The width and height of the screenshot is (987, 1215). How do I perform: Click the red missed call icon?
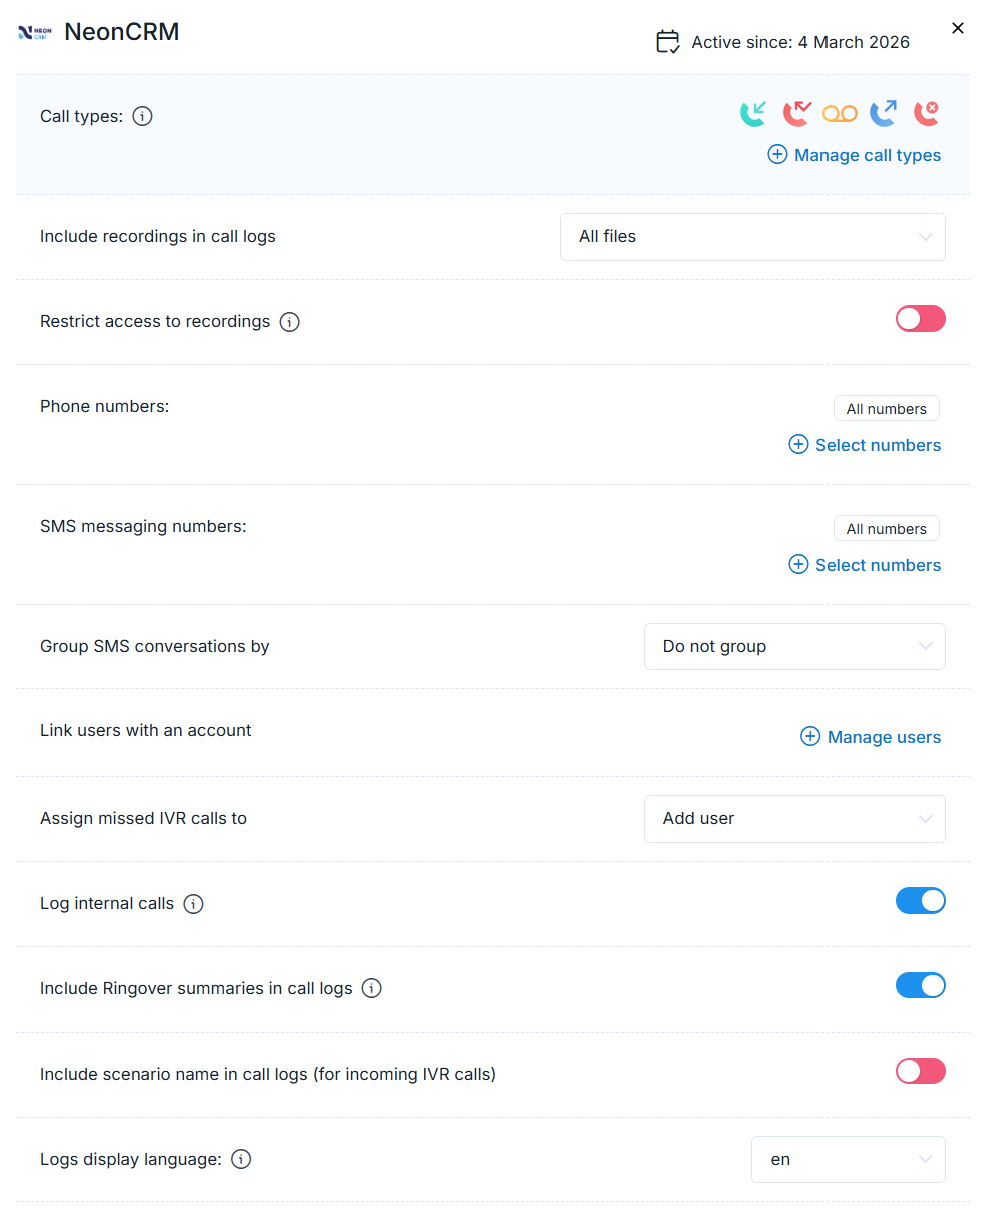coord(796,114)
